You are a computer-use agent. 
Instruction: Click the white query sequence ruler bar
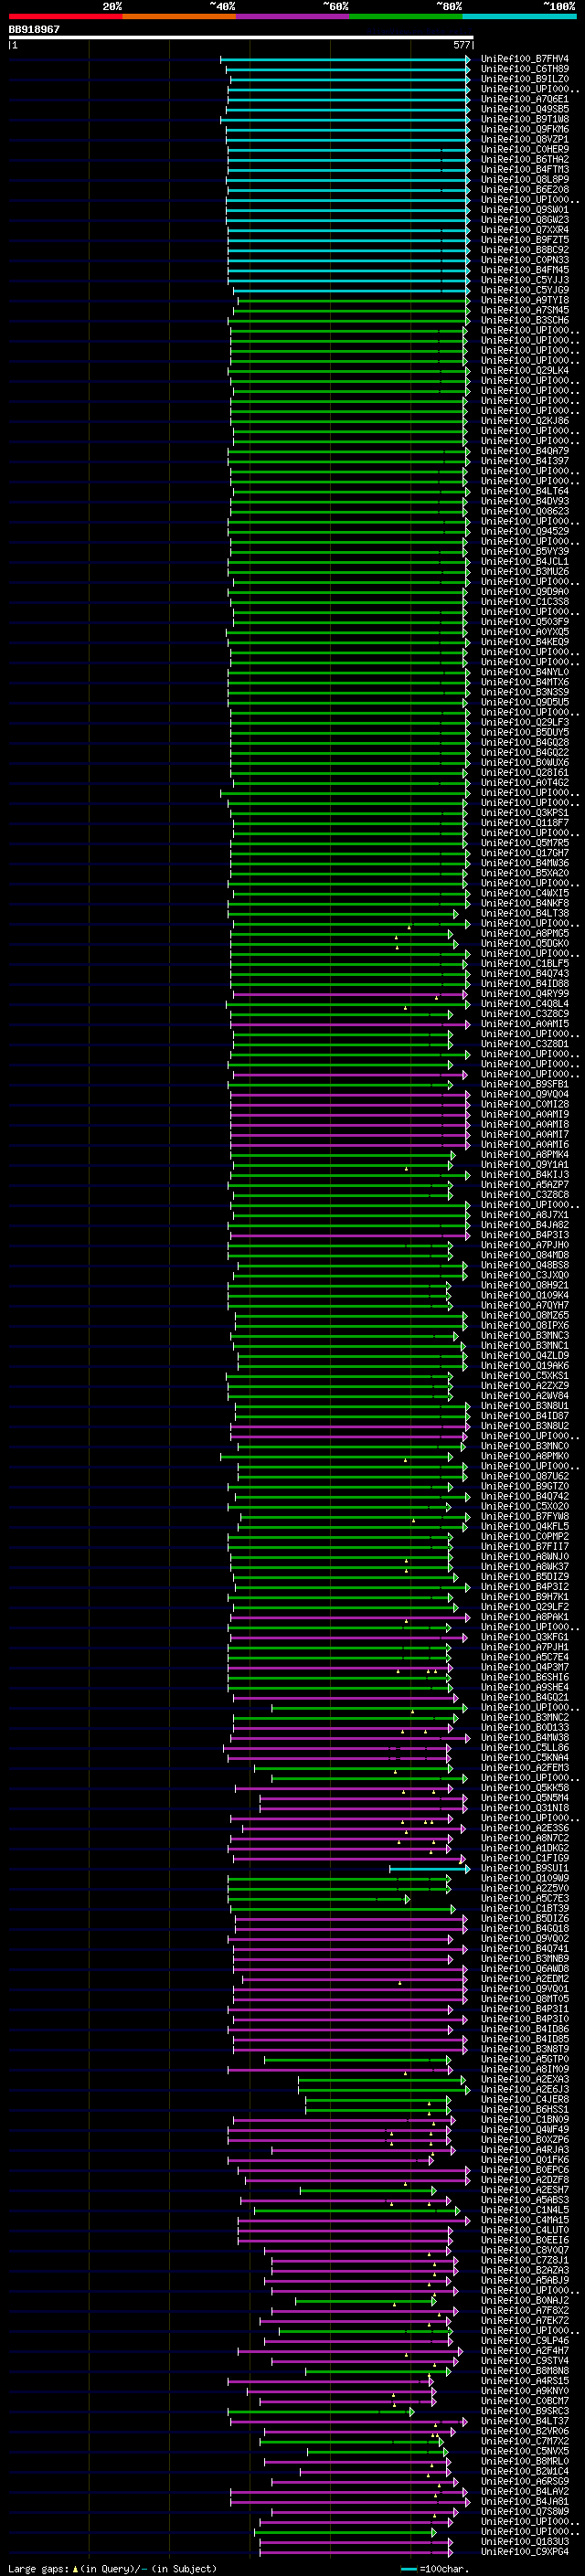point(240,37)
